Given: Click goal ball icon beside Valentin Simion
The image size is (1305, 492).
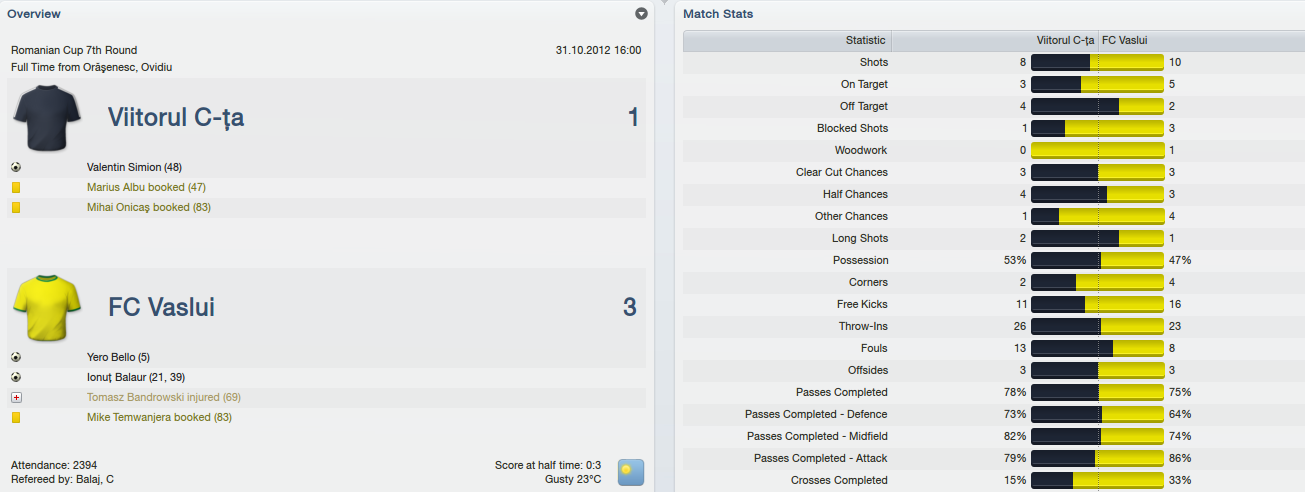Looking at the screenshot, I should [x=16, y=167].
